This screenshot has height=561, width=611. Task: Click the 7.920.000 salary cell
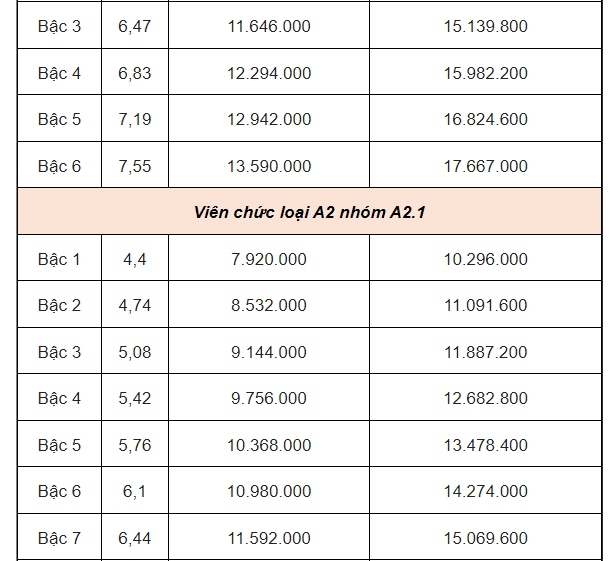[269, 259]
